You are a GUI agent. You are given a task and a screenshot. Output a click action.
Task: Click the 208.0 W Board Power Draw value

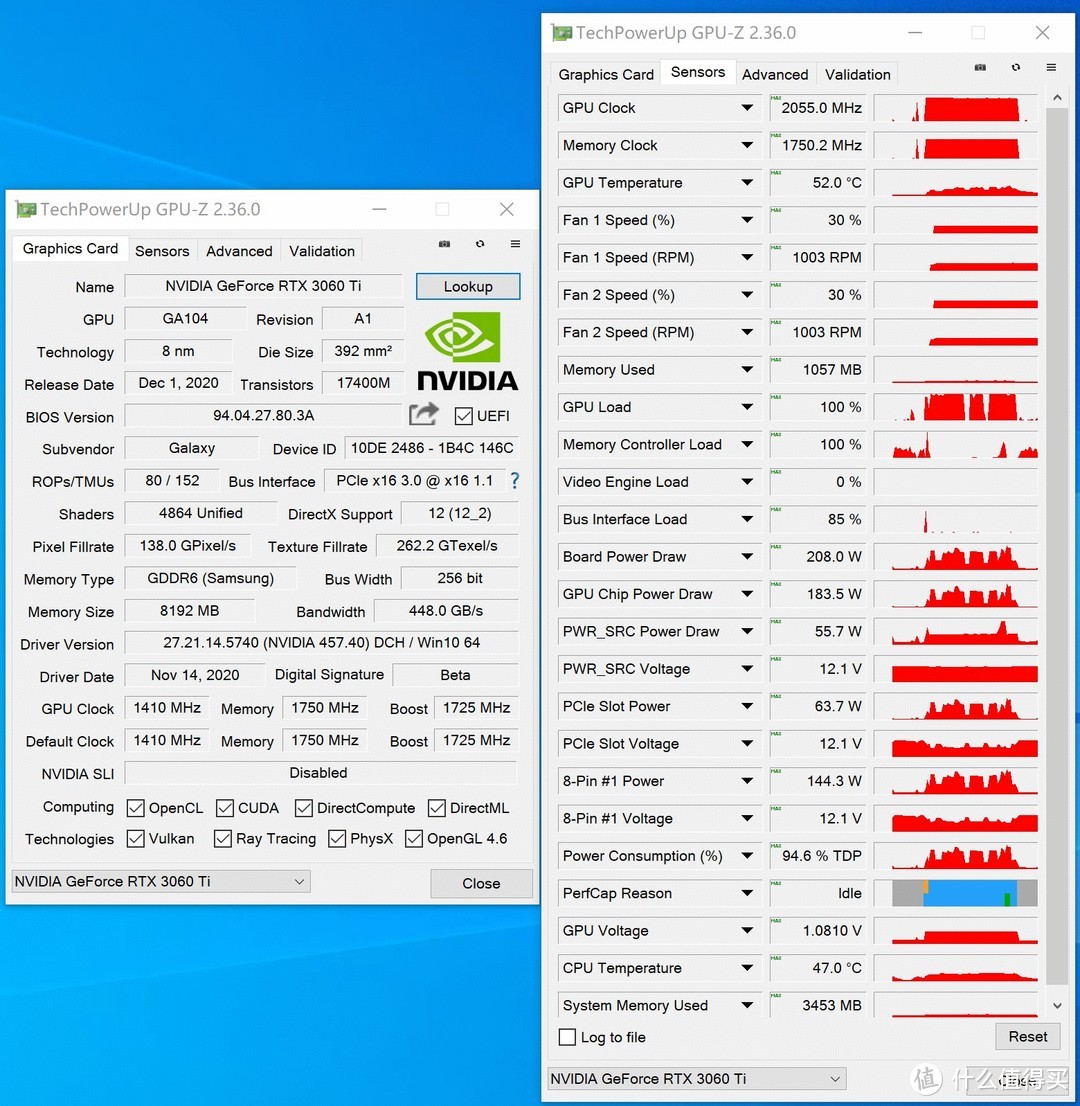pyautogui.click(x=816, y=557)
